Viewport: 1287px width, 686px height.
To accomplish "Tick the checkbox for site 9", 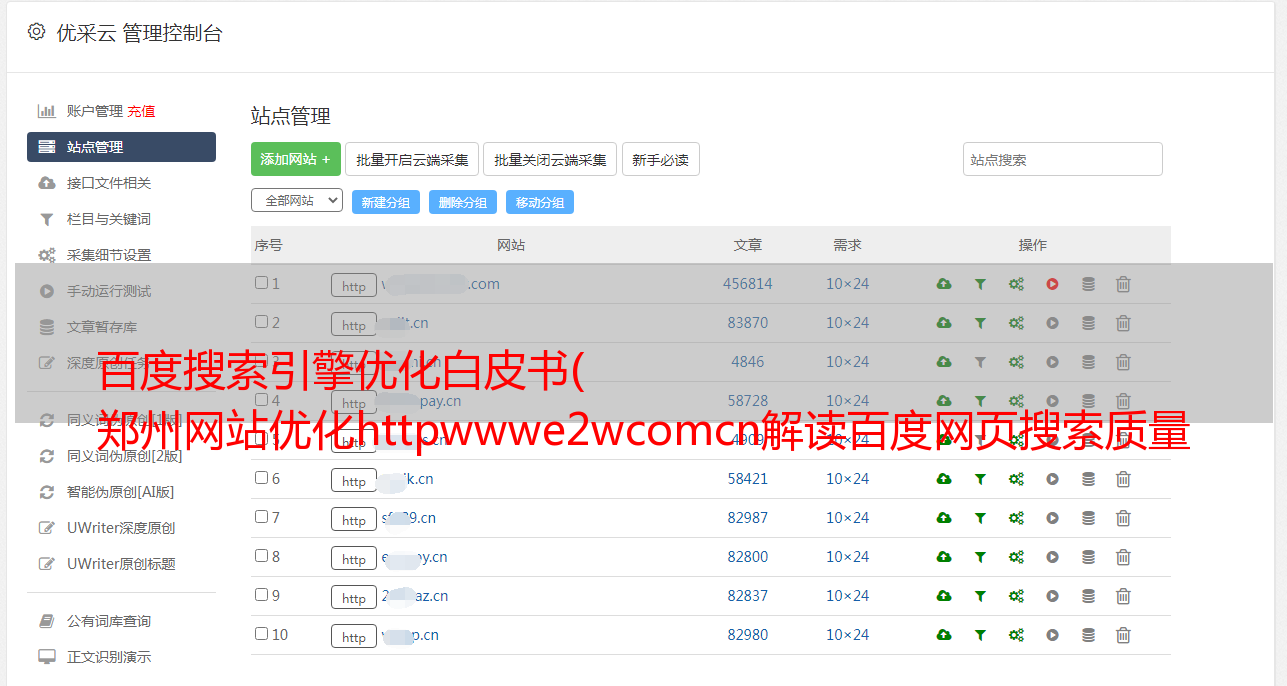I will click(x=261, y=595).
